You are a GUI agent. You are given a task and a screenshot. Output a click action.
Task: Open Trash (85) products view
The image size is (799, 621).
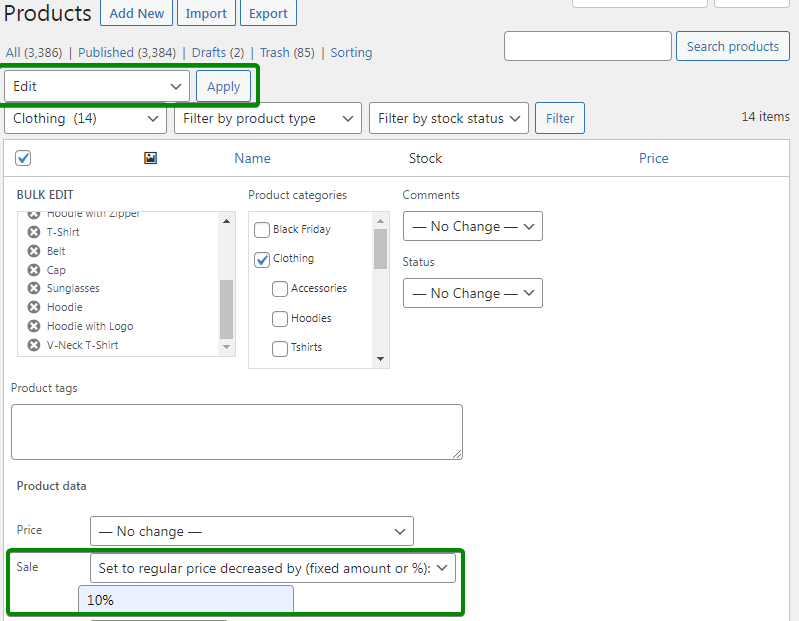click(287, 52)
